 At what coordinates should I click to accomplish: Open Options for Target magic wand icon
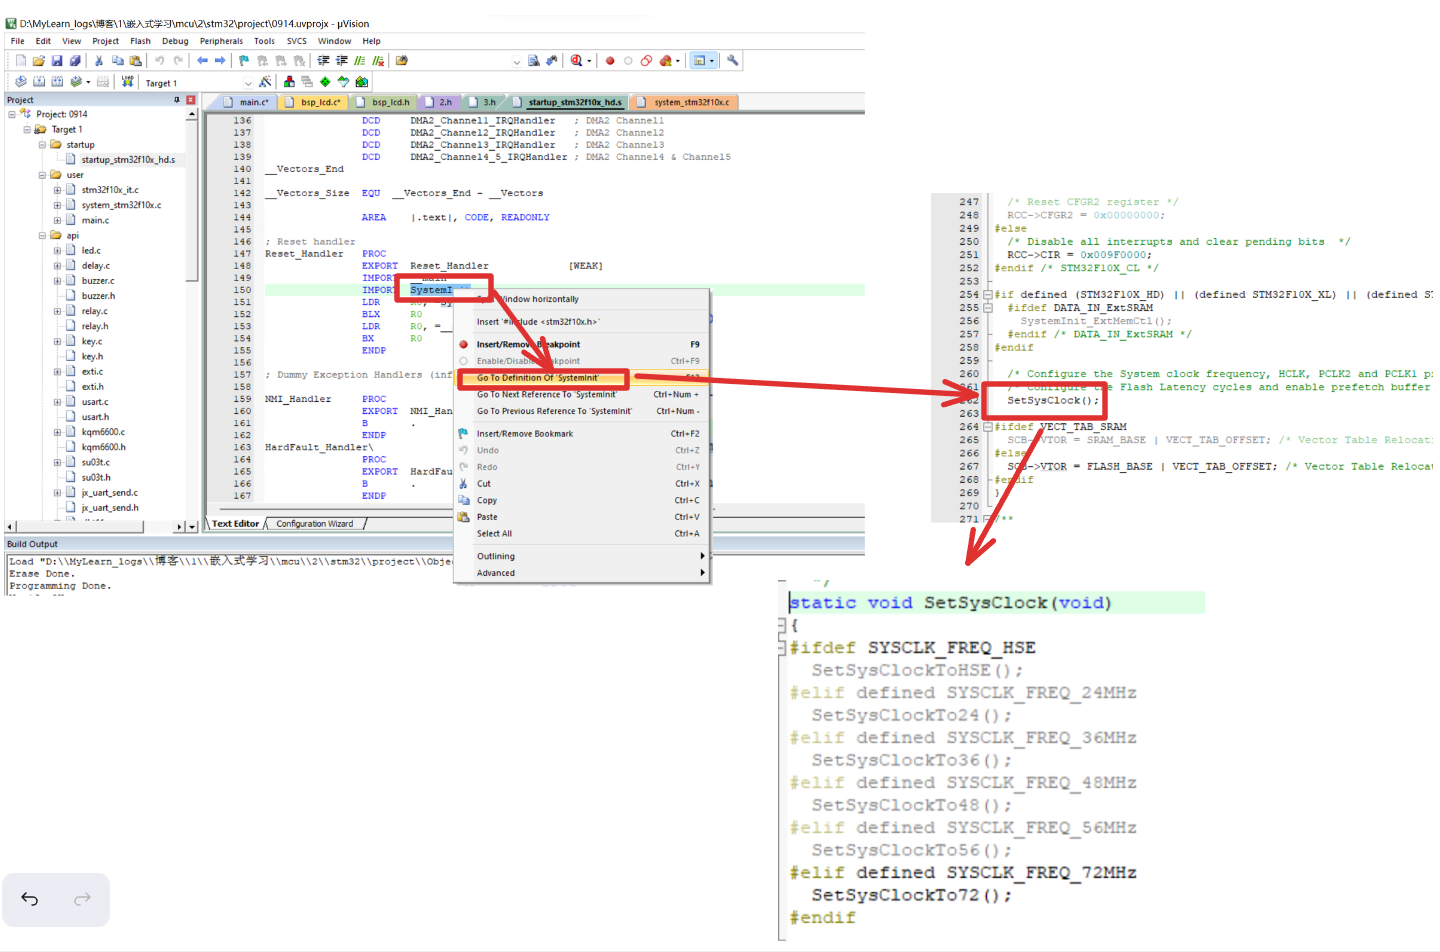265,82
